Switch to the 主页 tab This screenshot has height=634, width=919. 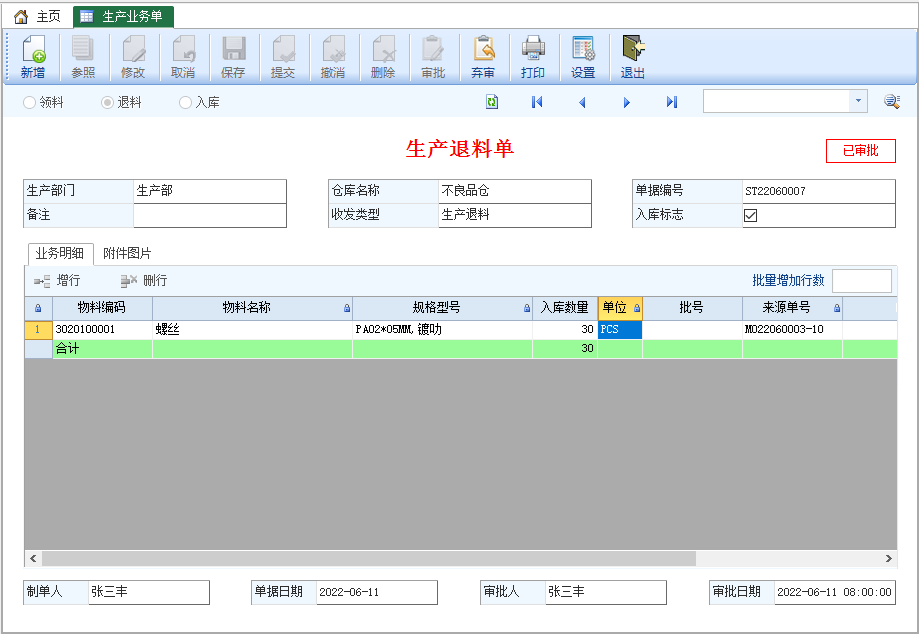pos(38,16)
